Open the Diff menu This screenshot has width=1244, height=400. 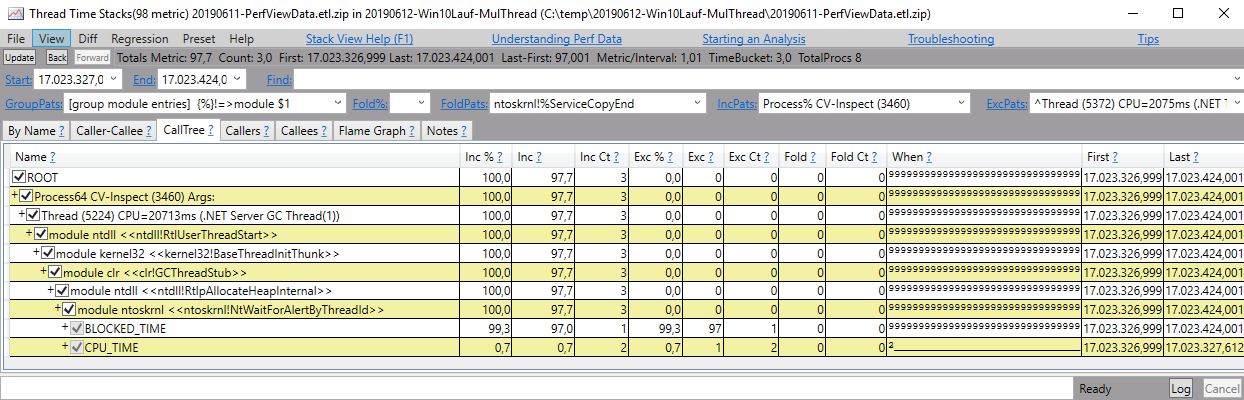(88, 39)
